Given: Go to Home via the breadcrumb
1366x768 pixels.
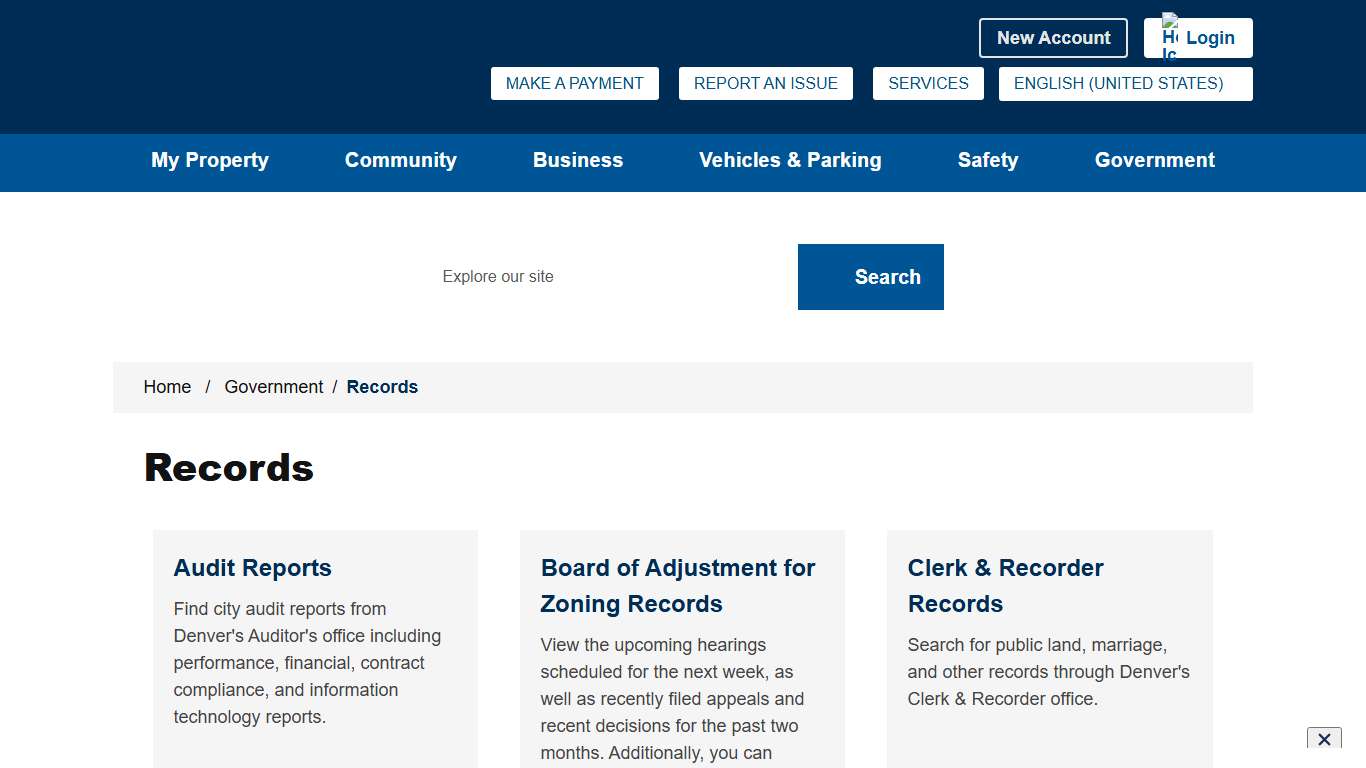Looking at the screenshot, I should click(167, 387).
